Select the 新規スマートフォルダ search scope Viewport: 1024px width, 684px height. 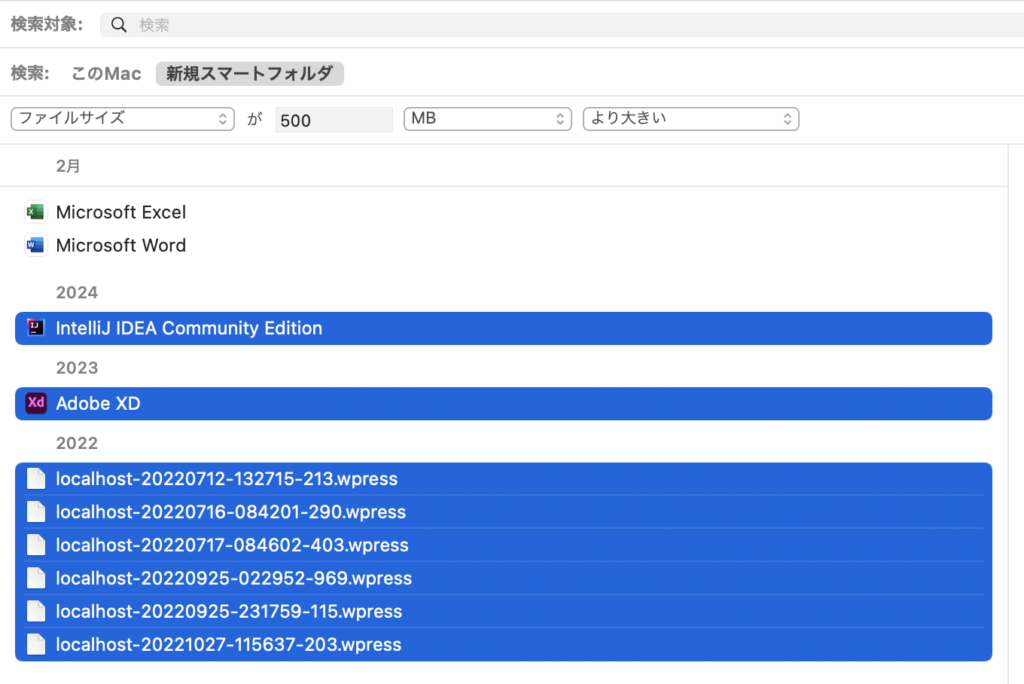click(x=249, y=73)
